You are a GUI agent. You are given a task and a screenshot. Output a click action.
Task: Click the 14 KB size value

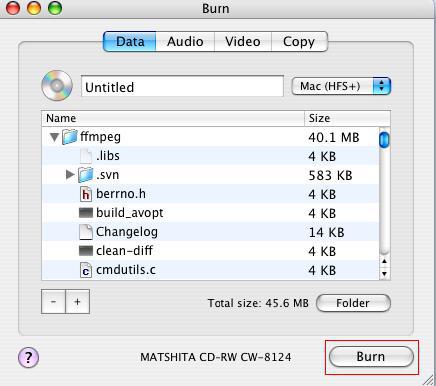click(326, 232)
